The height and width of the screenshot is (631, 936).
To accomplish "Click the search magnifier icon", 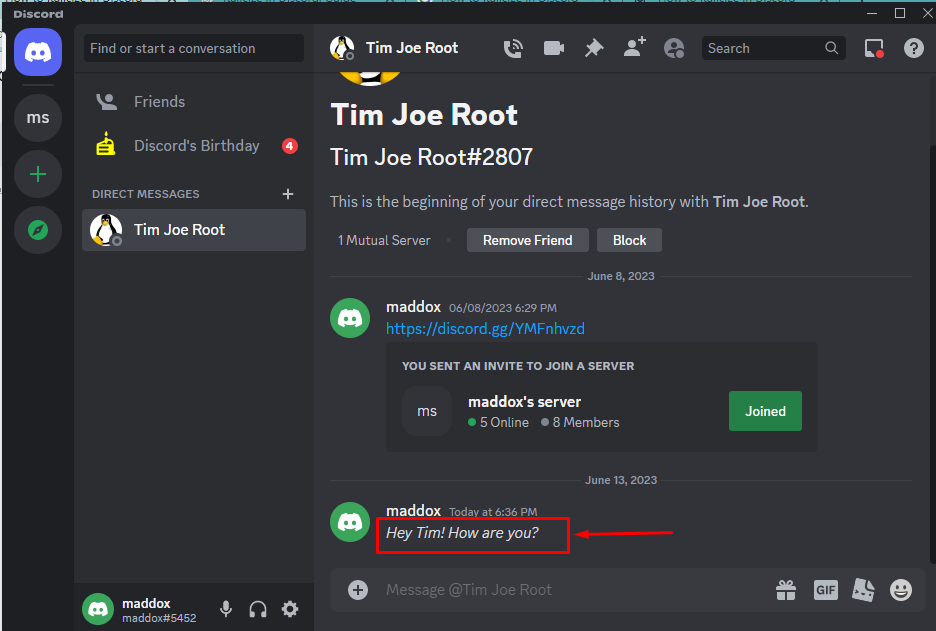I will tap(832, 48).
